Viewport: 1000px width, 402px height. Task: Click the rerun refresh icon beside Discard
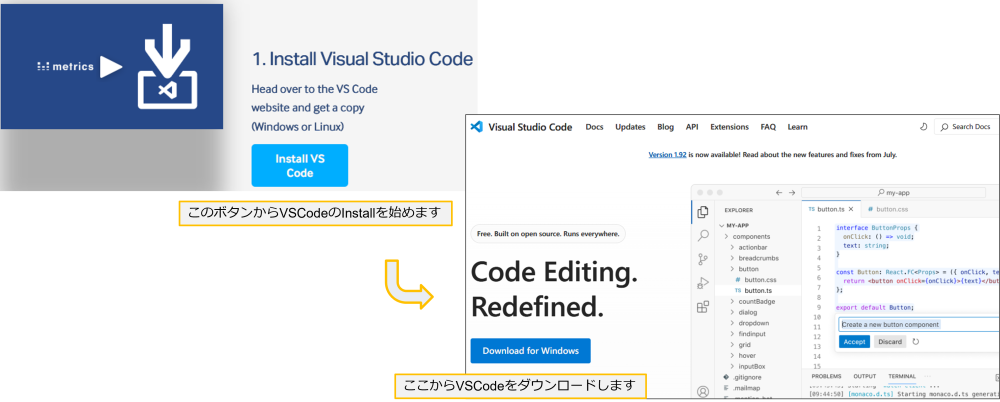click(916, 341)
